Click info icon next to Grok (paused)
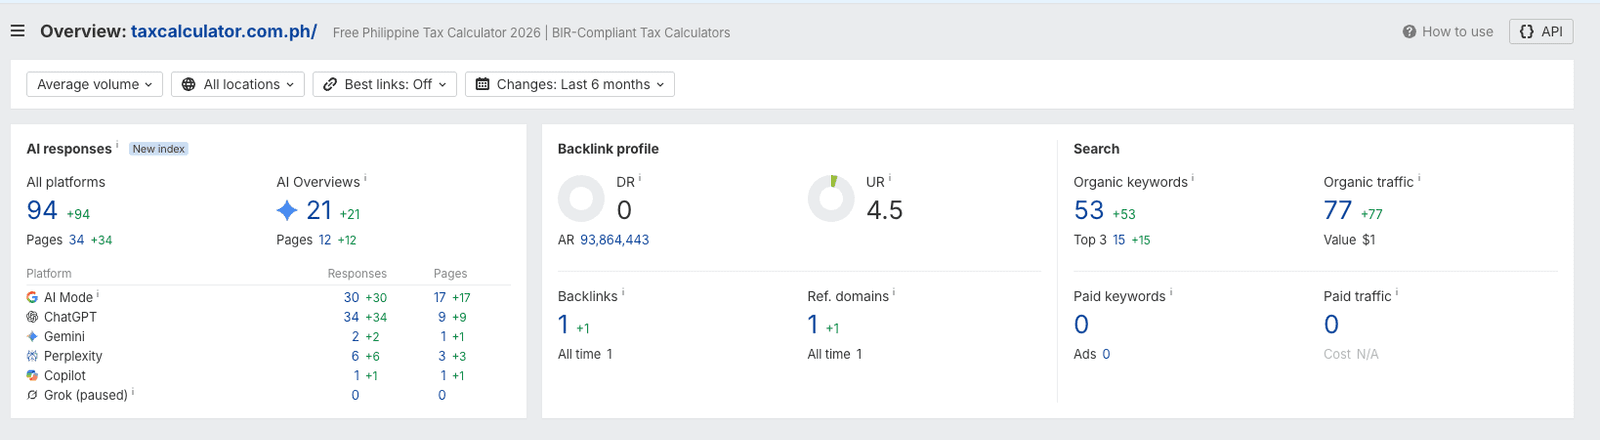The image size is (1600, 440). [x=133, y=391]
